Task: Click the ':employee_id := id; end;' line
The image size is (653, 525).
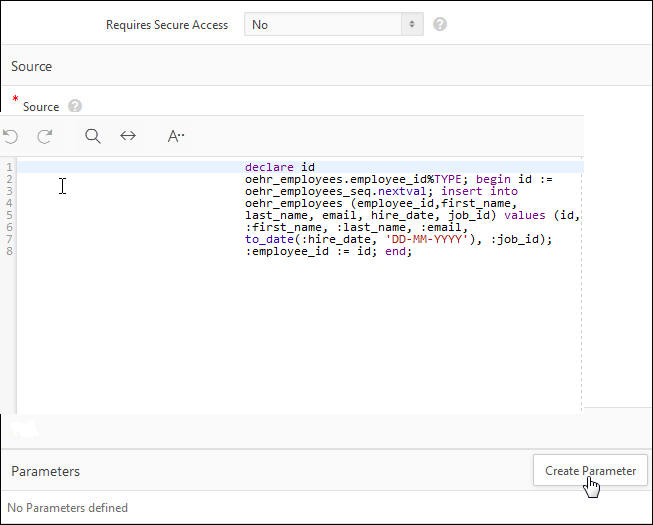Action: (x=328, y=251)
